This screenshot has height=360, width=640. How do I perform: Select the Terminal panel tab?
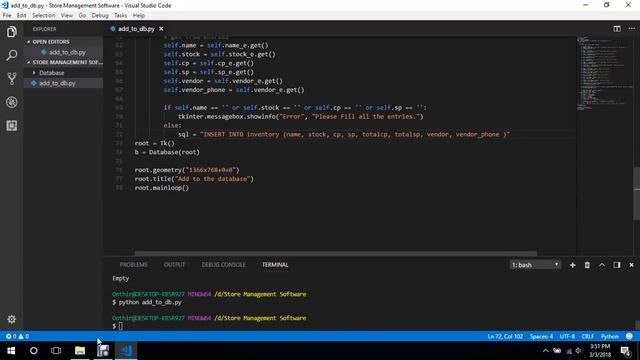click(x=275, y=265)
